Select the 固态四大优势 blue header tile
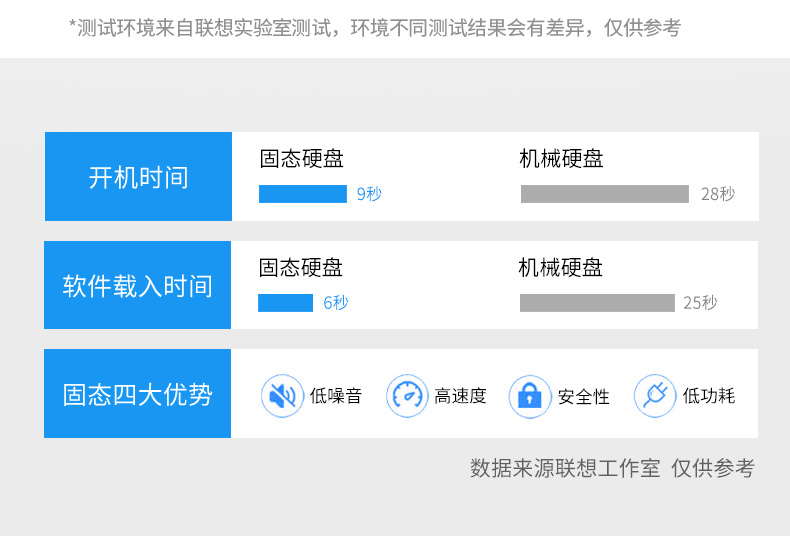790x536 pixels. 138,393
